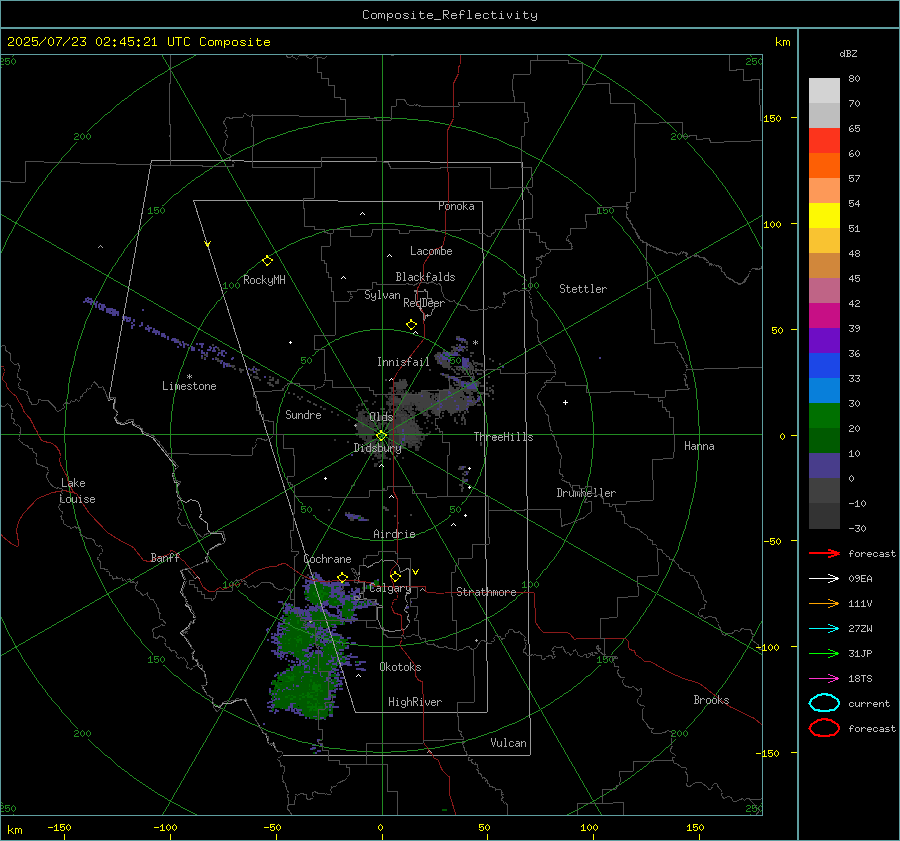Click the Stettler town label
Viewport: 900px width, 841px height.
point(583,289)
